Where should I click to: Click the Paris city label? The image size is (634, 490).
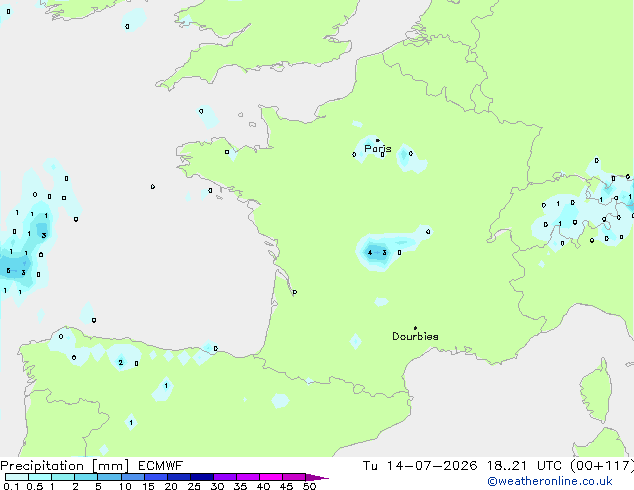pyautogui.click(x=378, y=149)
